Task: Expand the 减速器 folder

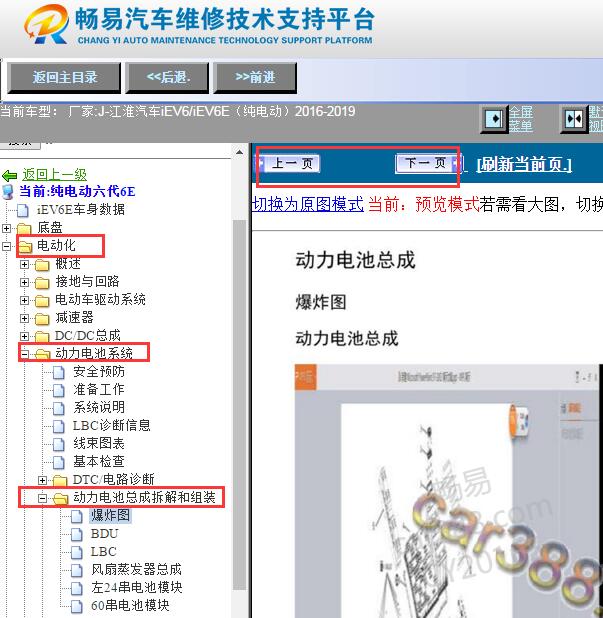Action: tap(24, 318)
